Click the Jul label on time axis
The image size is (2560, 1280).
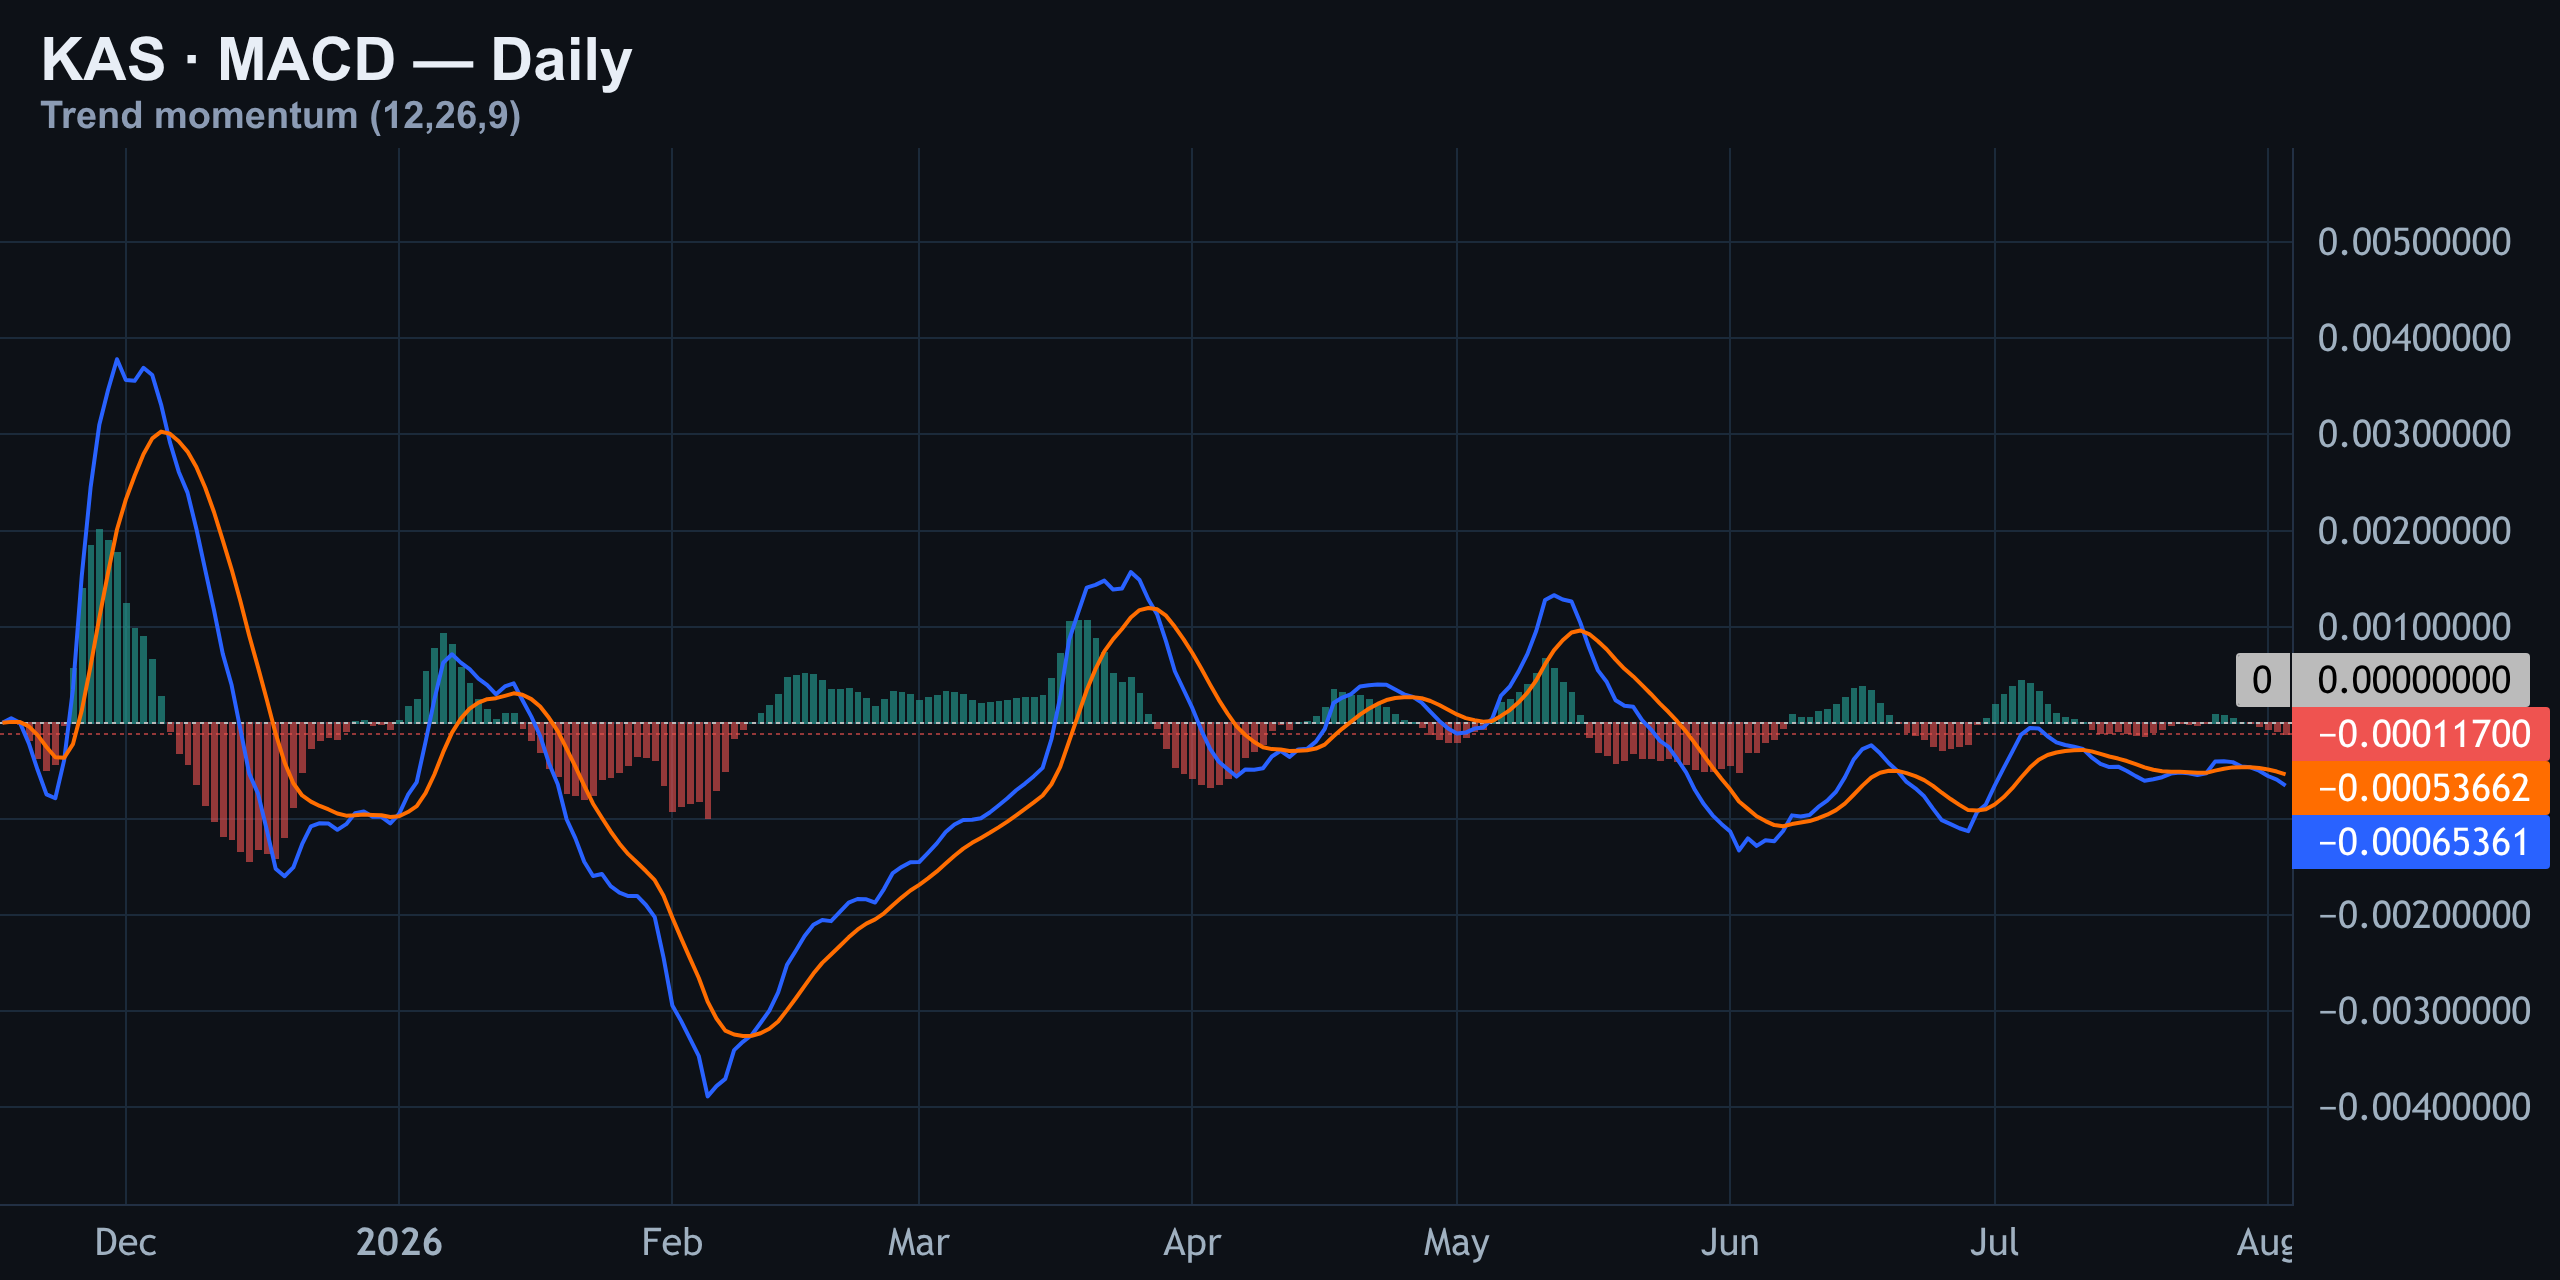[x=1995, y=1243]
